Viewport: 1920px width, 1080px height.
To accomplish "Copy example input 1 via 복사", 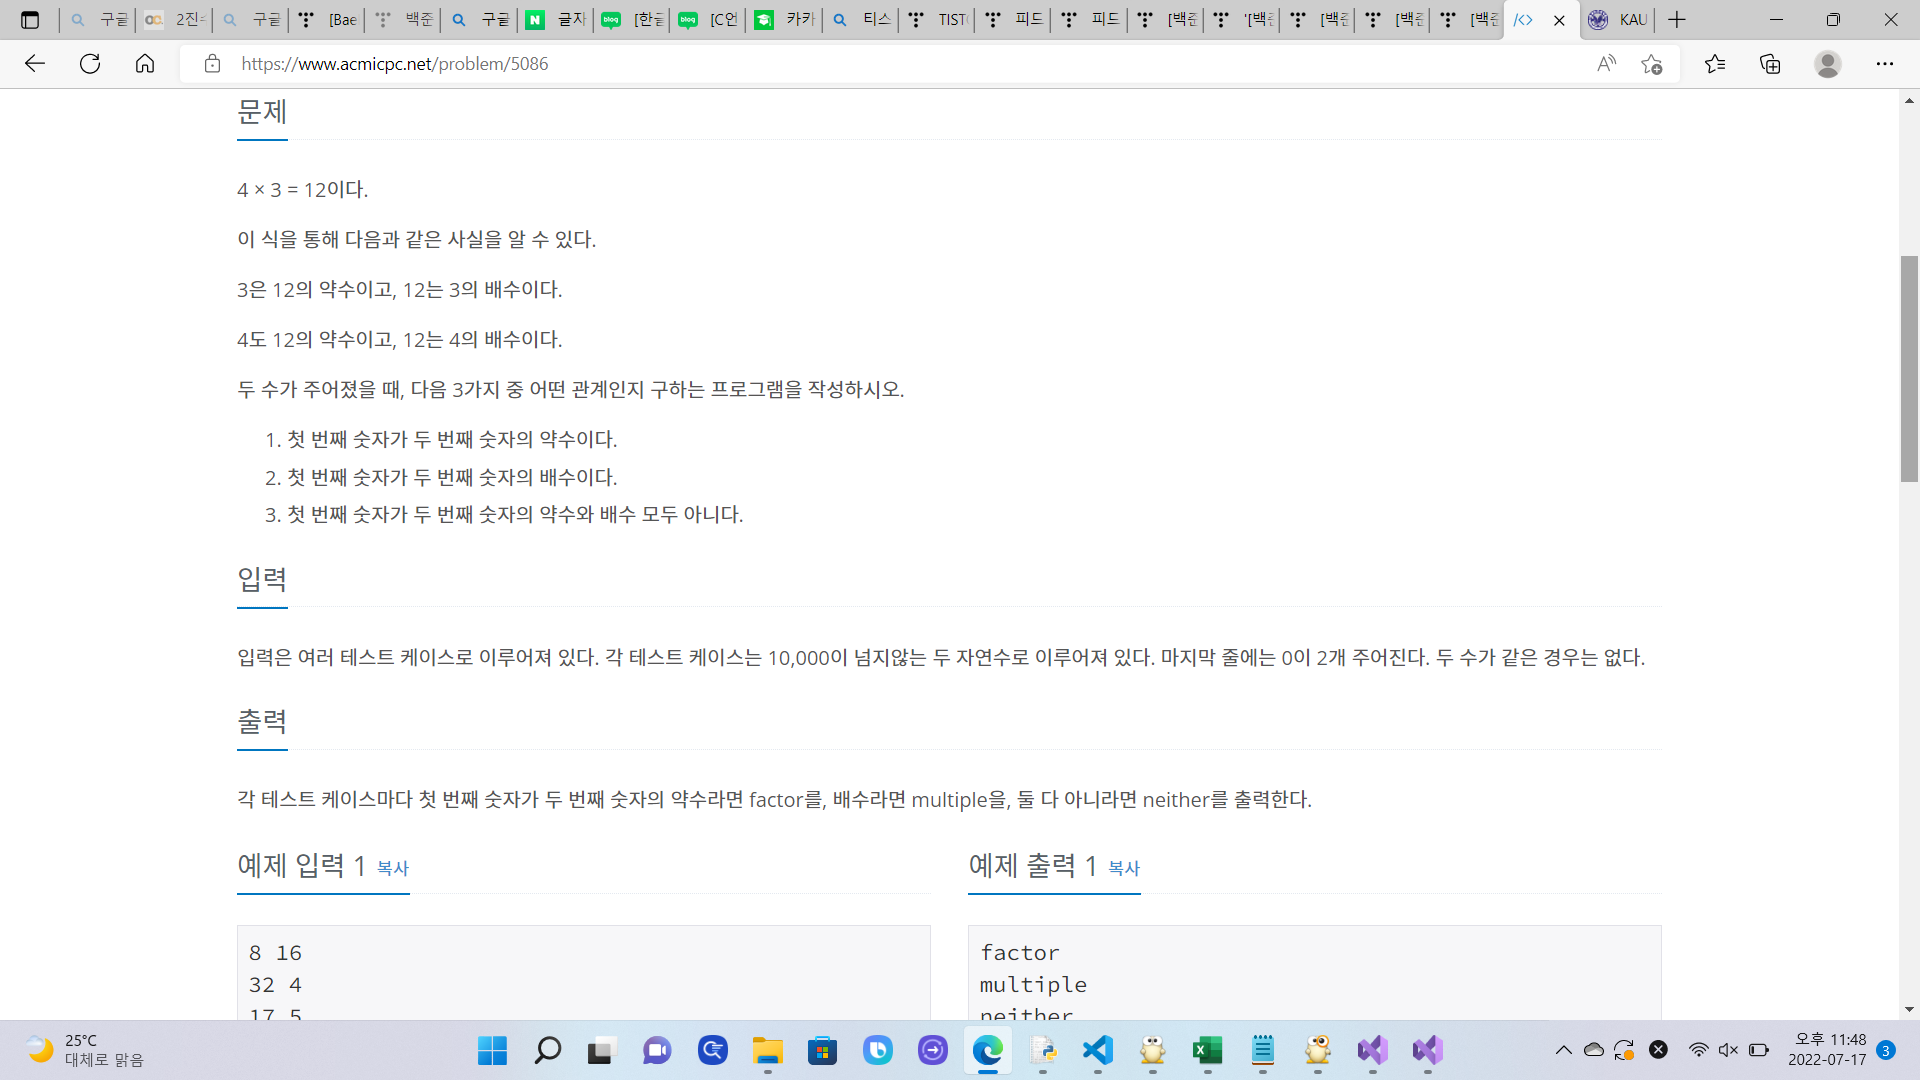I will click(x=392, y=868).
